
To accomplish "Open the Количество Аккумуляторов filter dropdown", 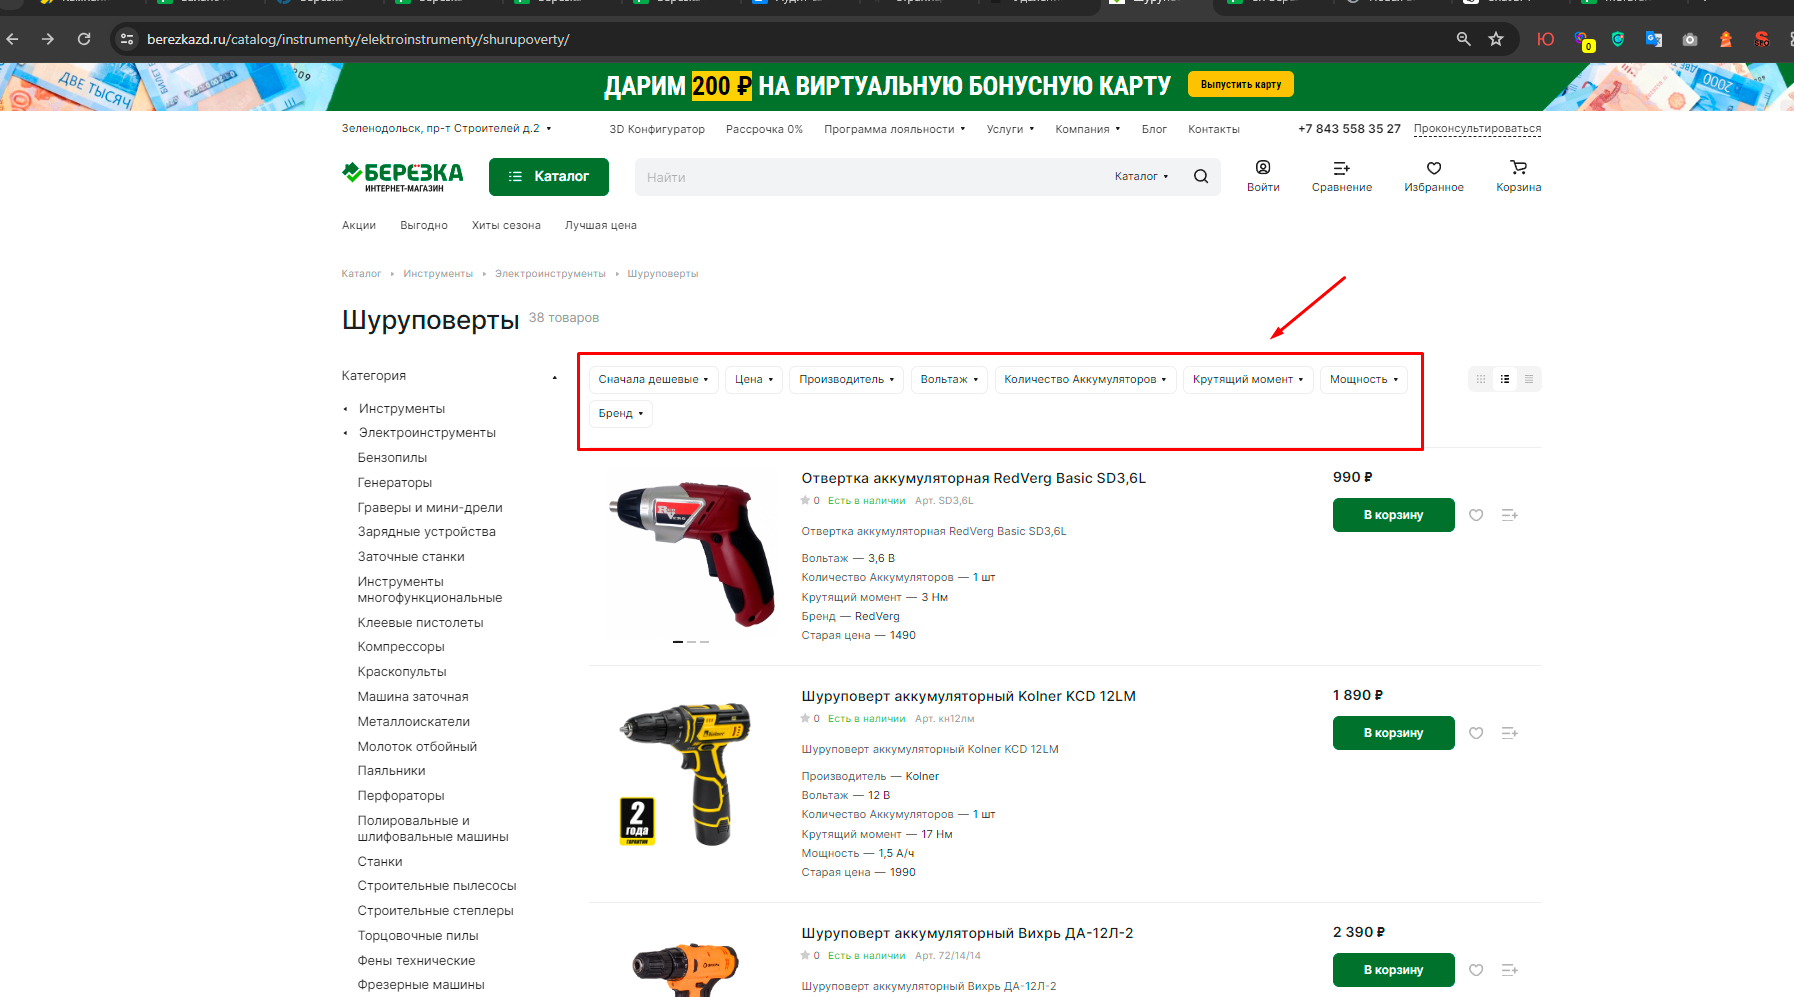I will (1086, 380).
